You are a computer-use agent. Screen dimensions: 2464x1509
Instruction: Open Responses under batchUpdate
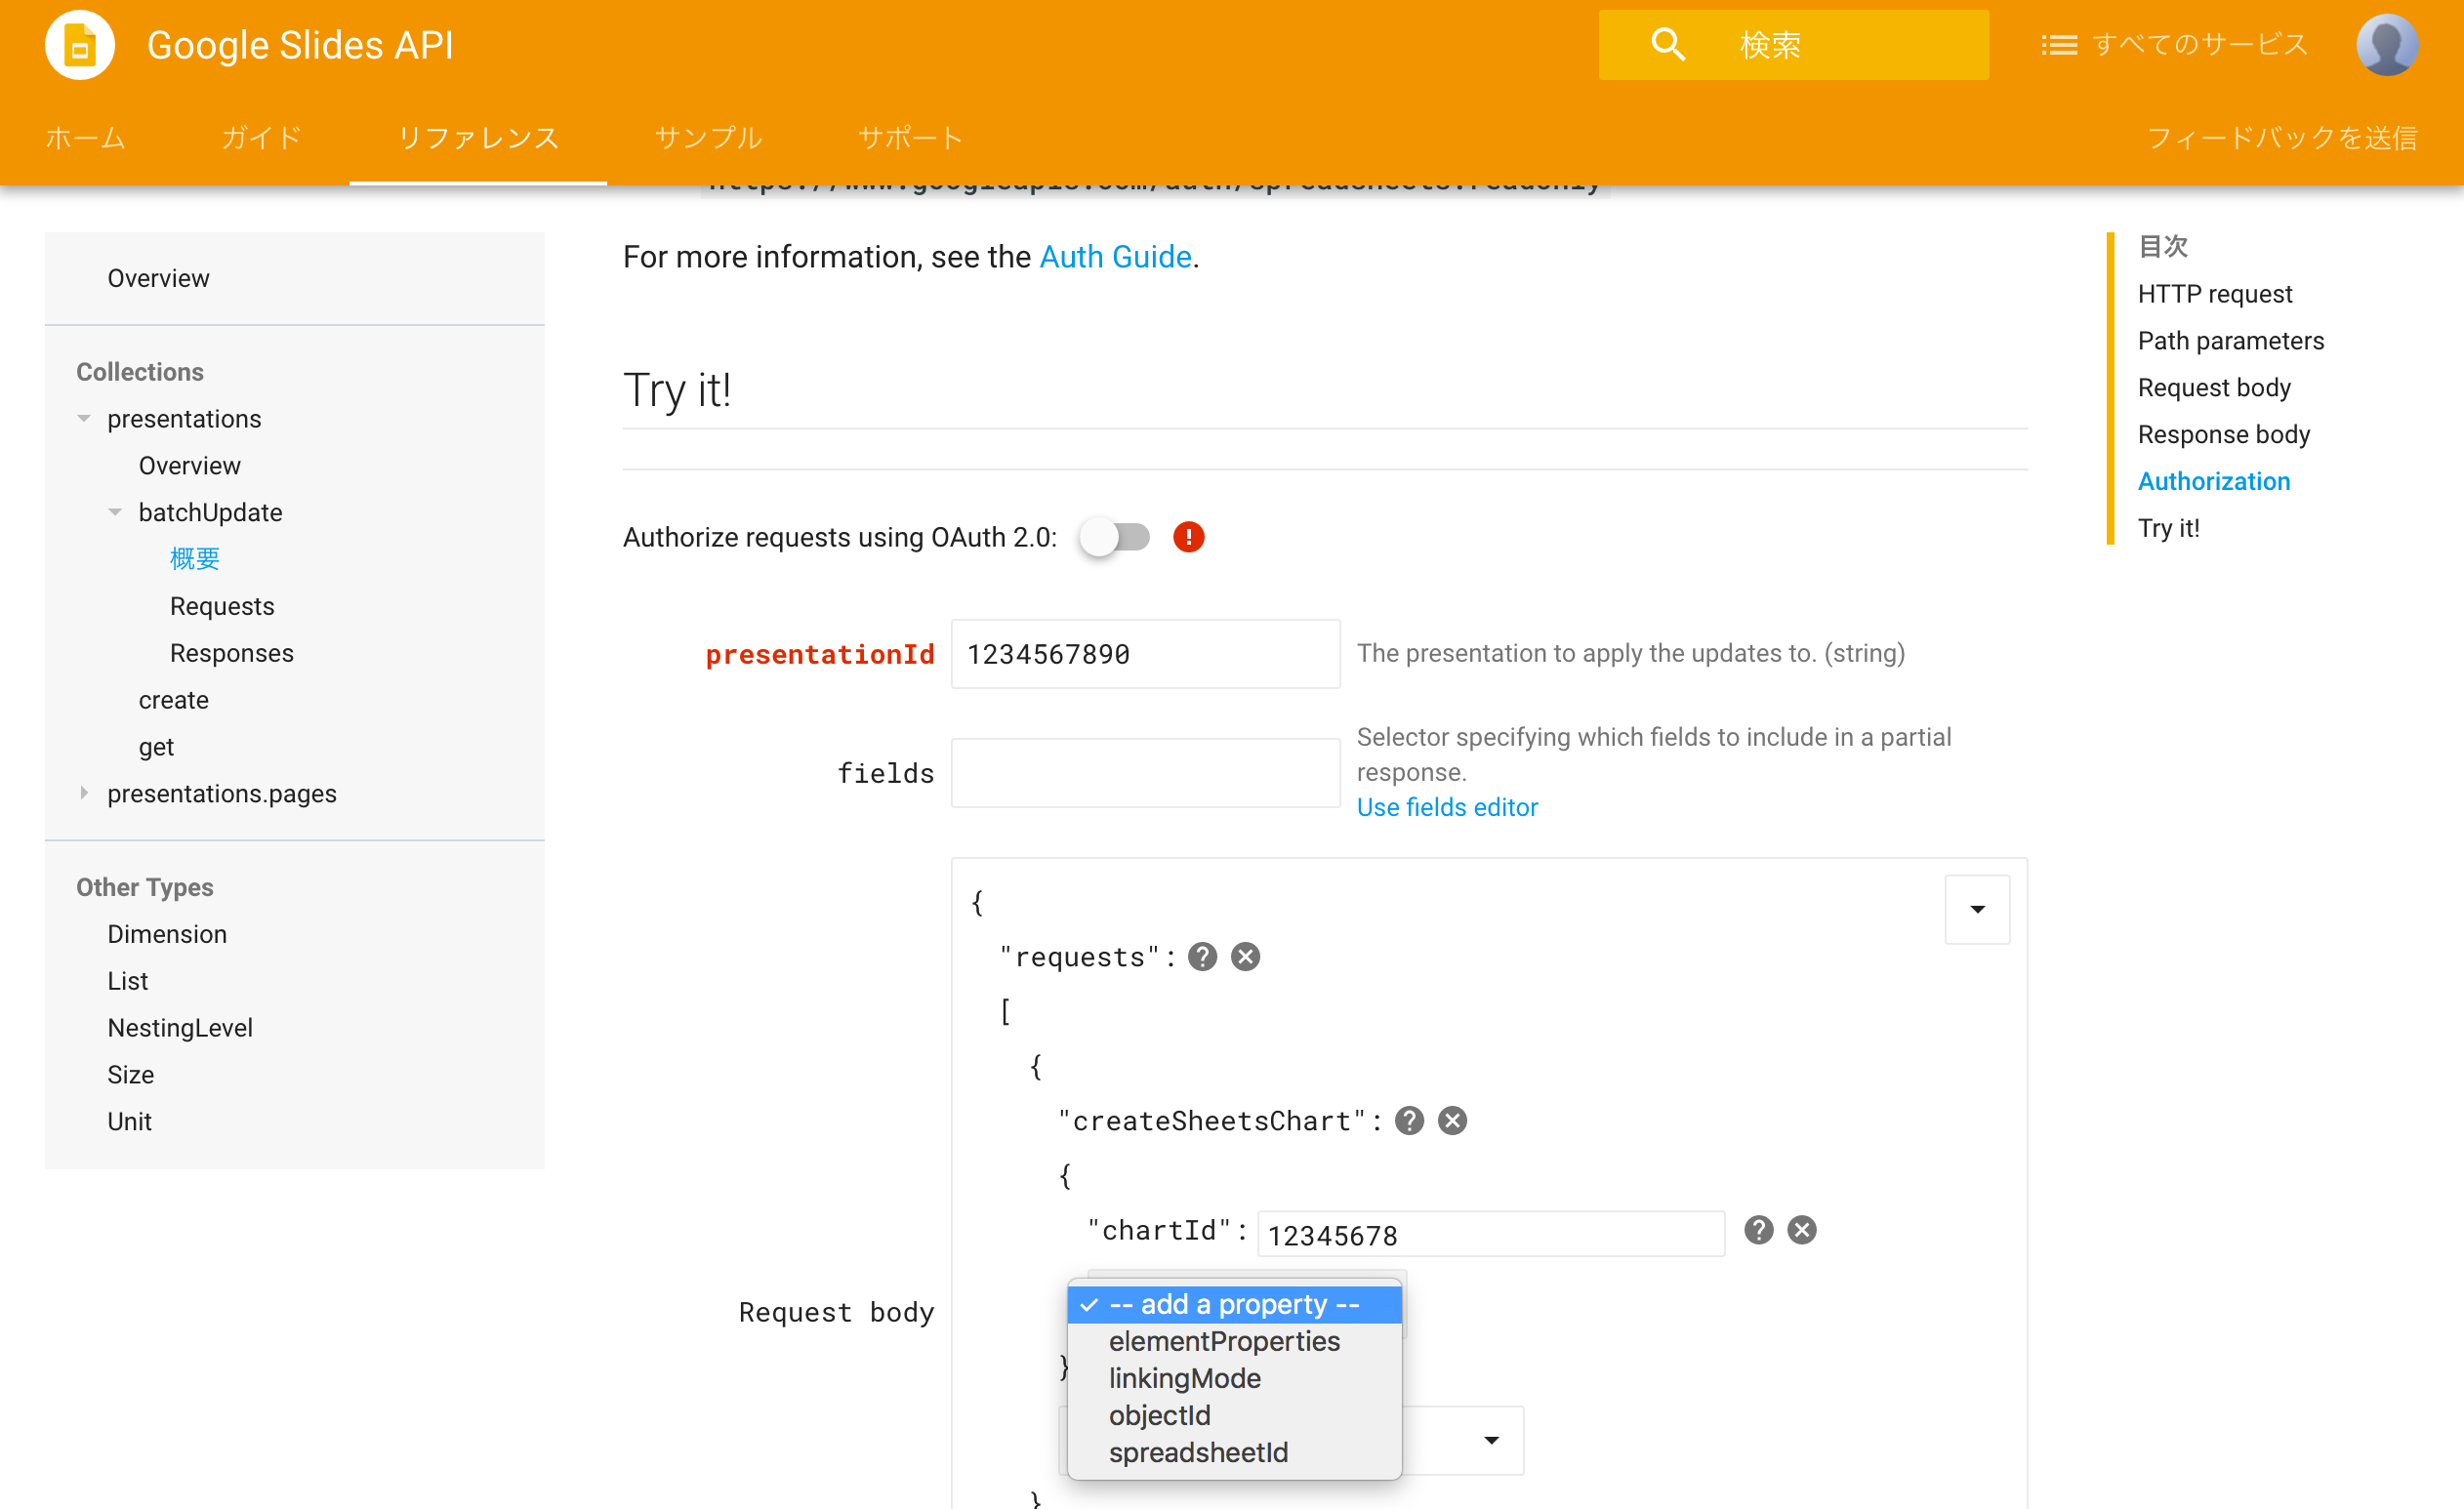click(232, 653)
